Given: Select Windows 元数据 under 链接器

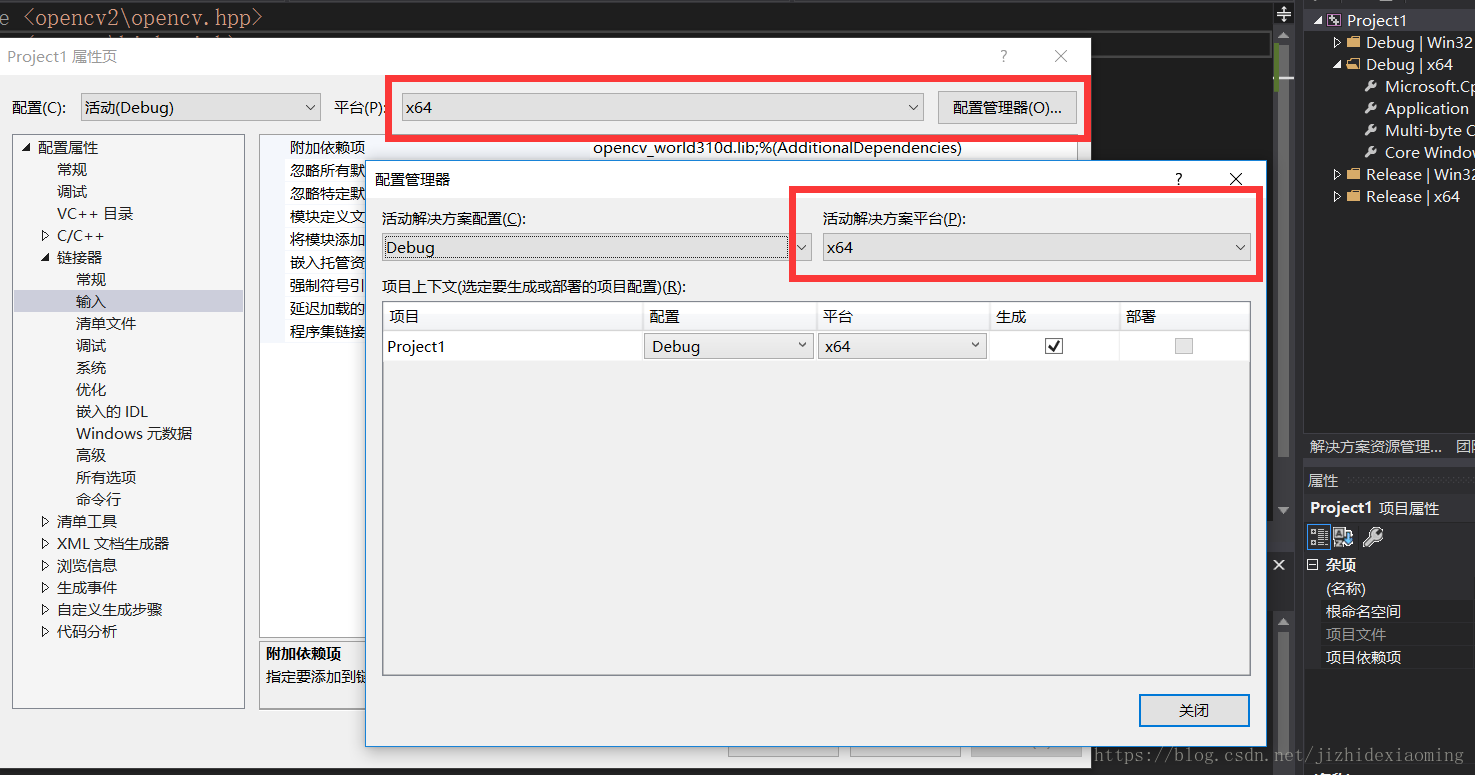Looking at the screenshot, I should click(x=134, y=434).
